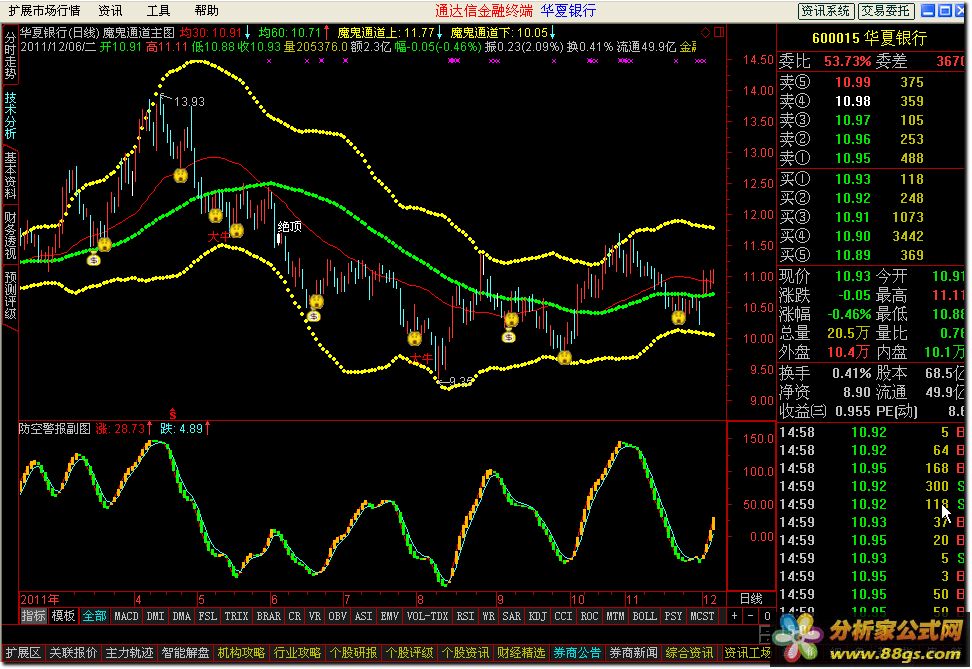The height and width of the screenshot is (669, 972).
Task: Select the RSI indicator
Action: [x=465, y=616]
